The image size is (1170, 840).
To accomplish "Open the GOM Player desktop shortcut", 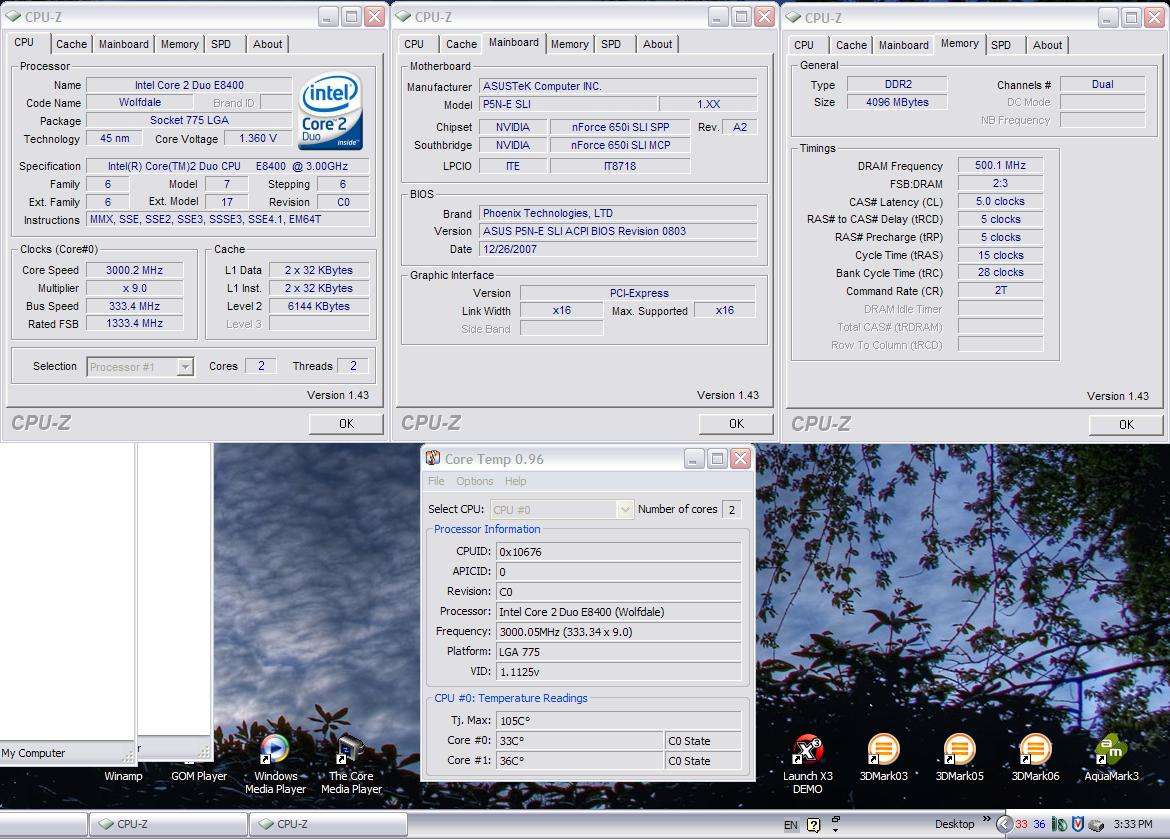I will 198,776.
